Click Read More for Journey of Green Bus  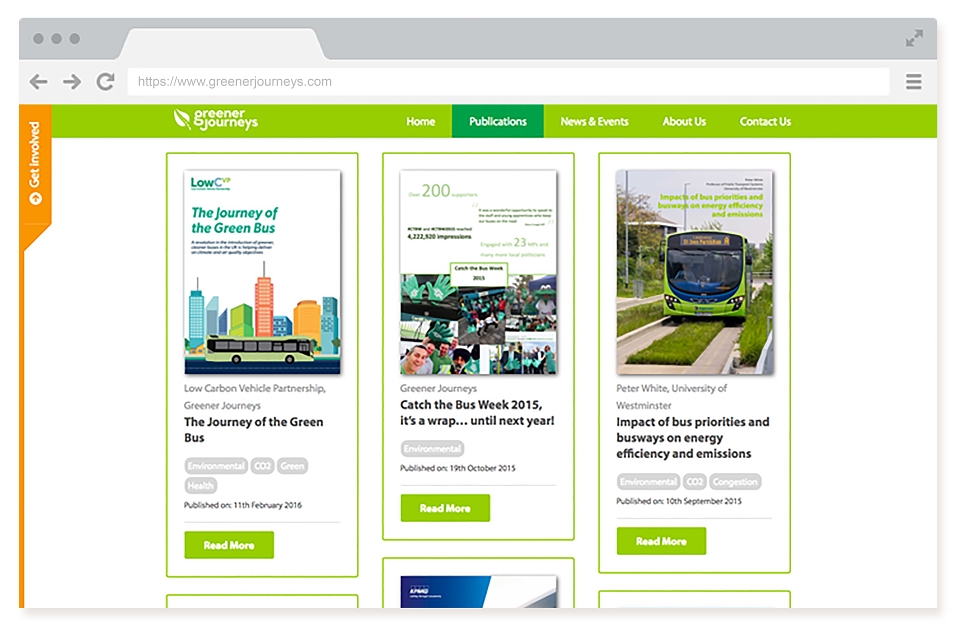pyautogui.click(x=229, y=545)
